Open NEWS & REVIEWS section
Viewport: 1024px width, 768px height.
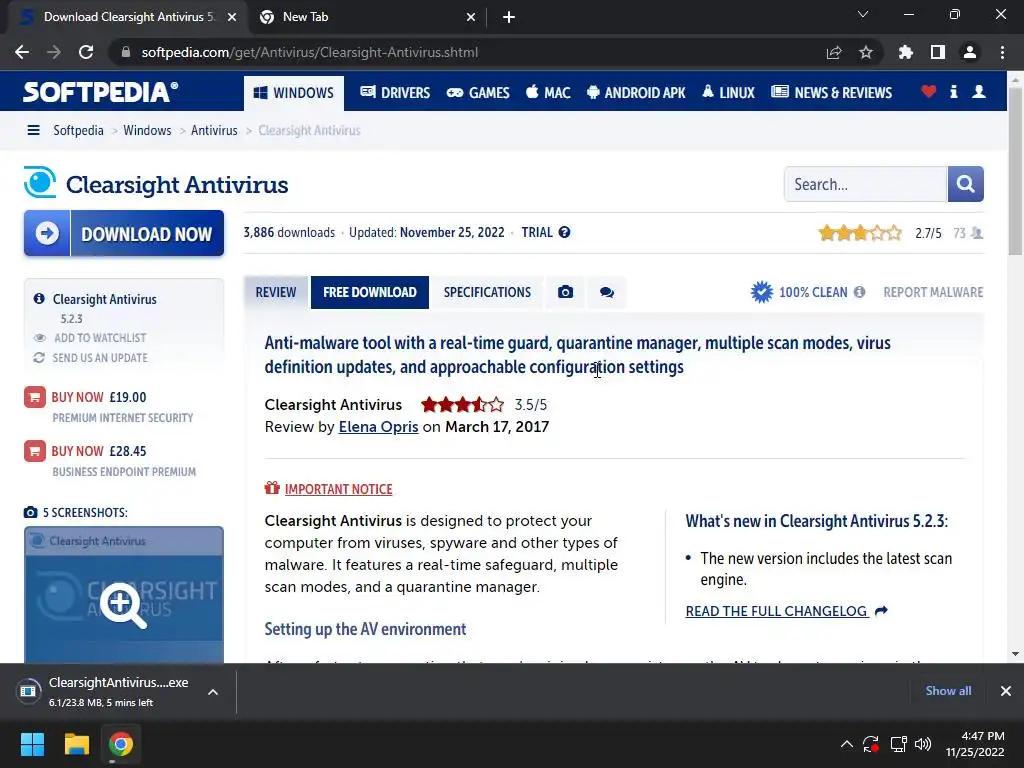pos(831,93)
